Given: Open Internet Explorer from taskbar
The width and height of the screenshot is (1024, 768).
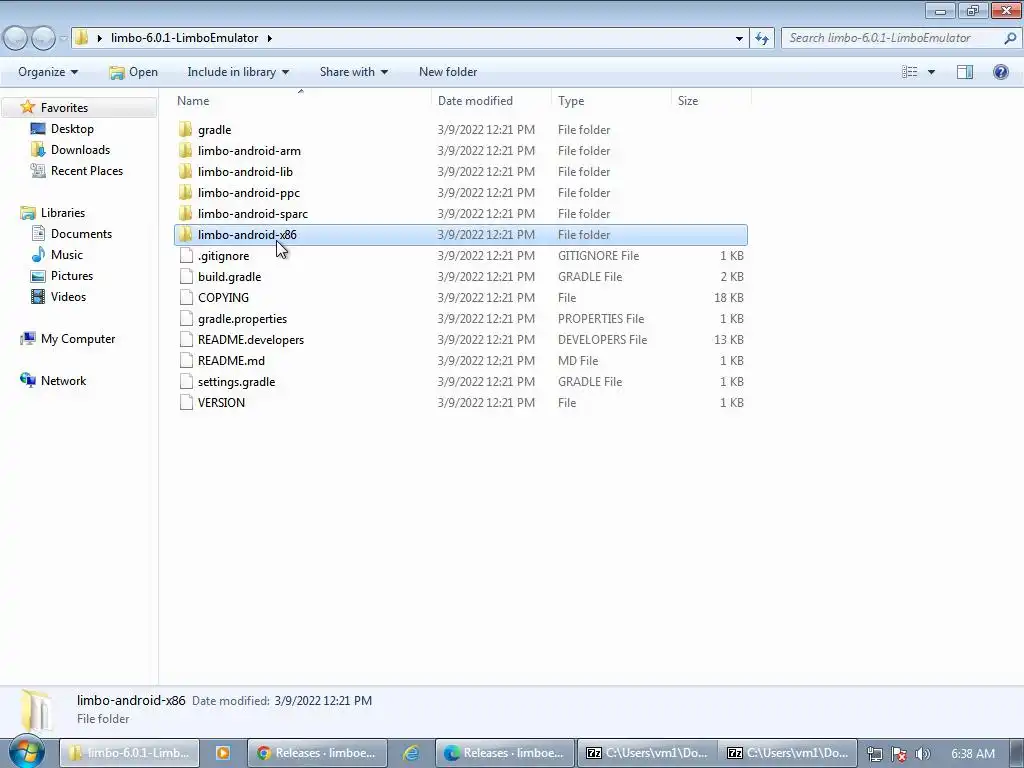Looking at the screenshot, I should pyautogui.click(x=411, y=753).
